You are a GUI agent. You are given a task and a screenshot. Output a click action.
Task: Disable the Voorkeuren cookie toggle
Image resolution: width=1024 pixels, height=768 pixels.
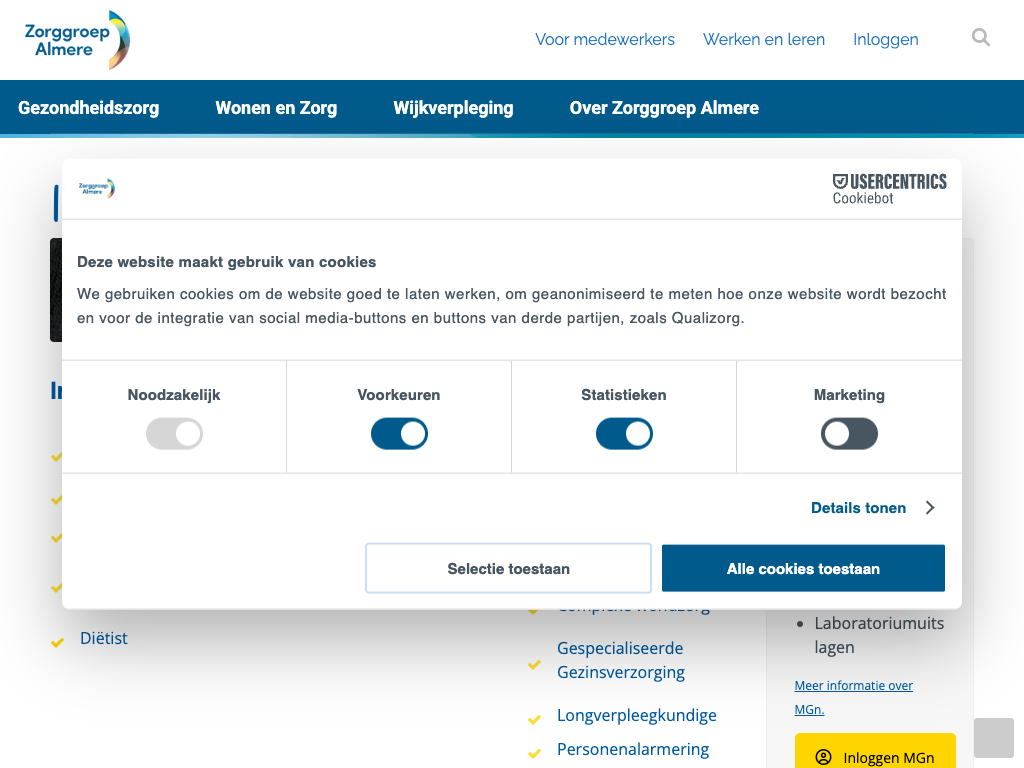pos(399,434)
